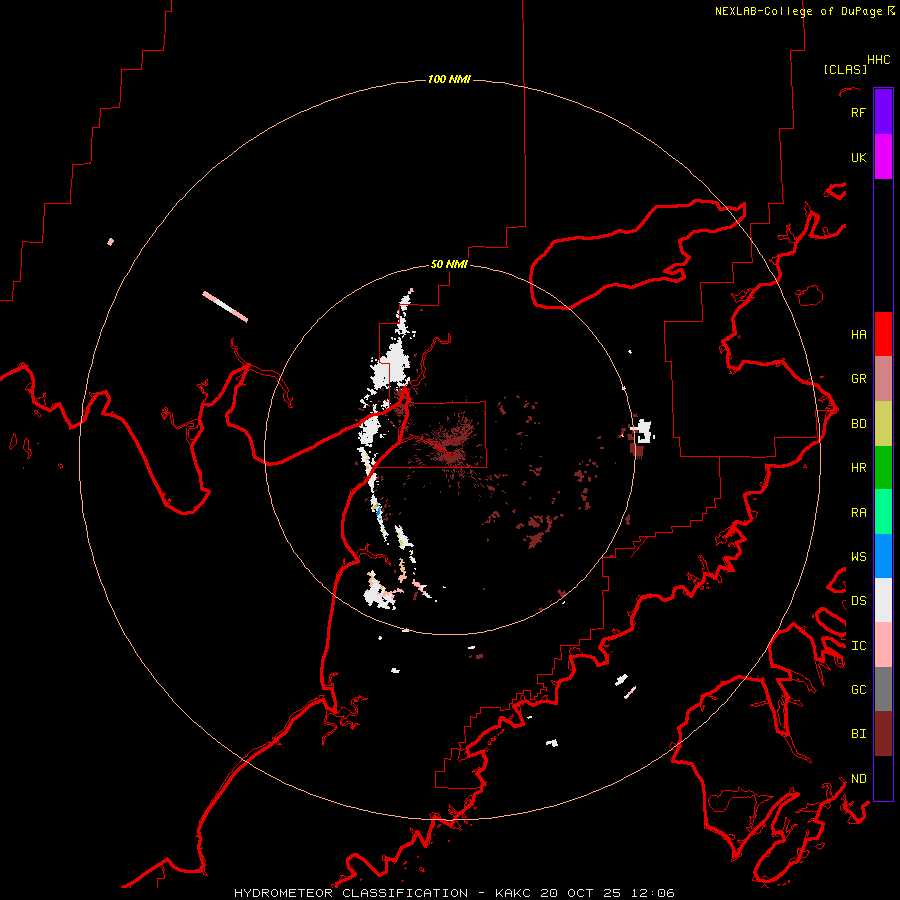The width and height of the screenshot is (900, 900).
Task: Click the 'WS' legend label
Action: pos(858,557)
